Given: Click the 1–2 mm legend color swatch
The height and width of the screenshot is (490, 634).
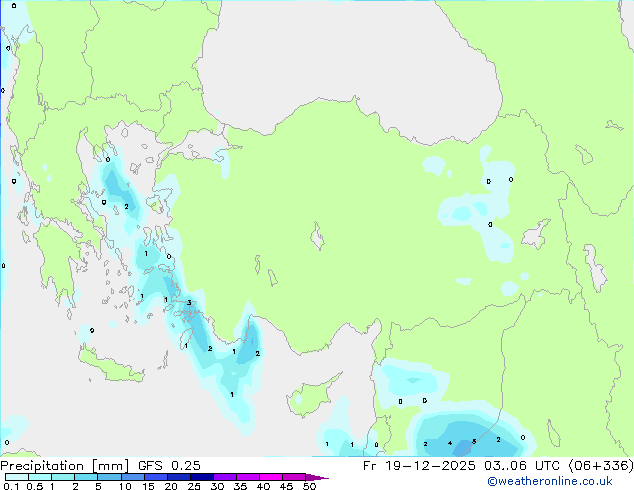Looking at the screenshot, I should point(63,477).
